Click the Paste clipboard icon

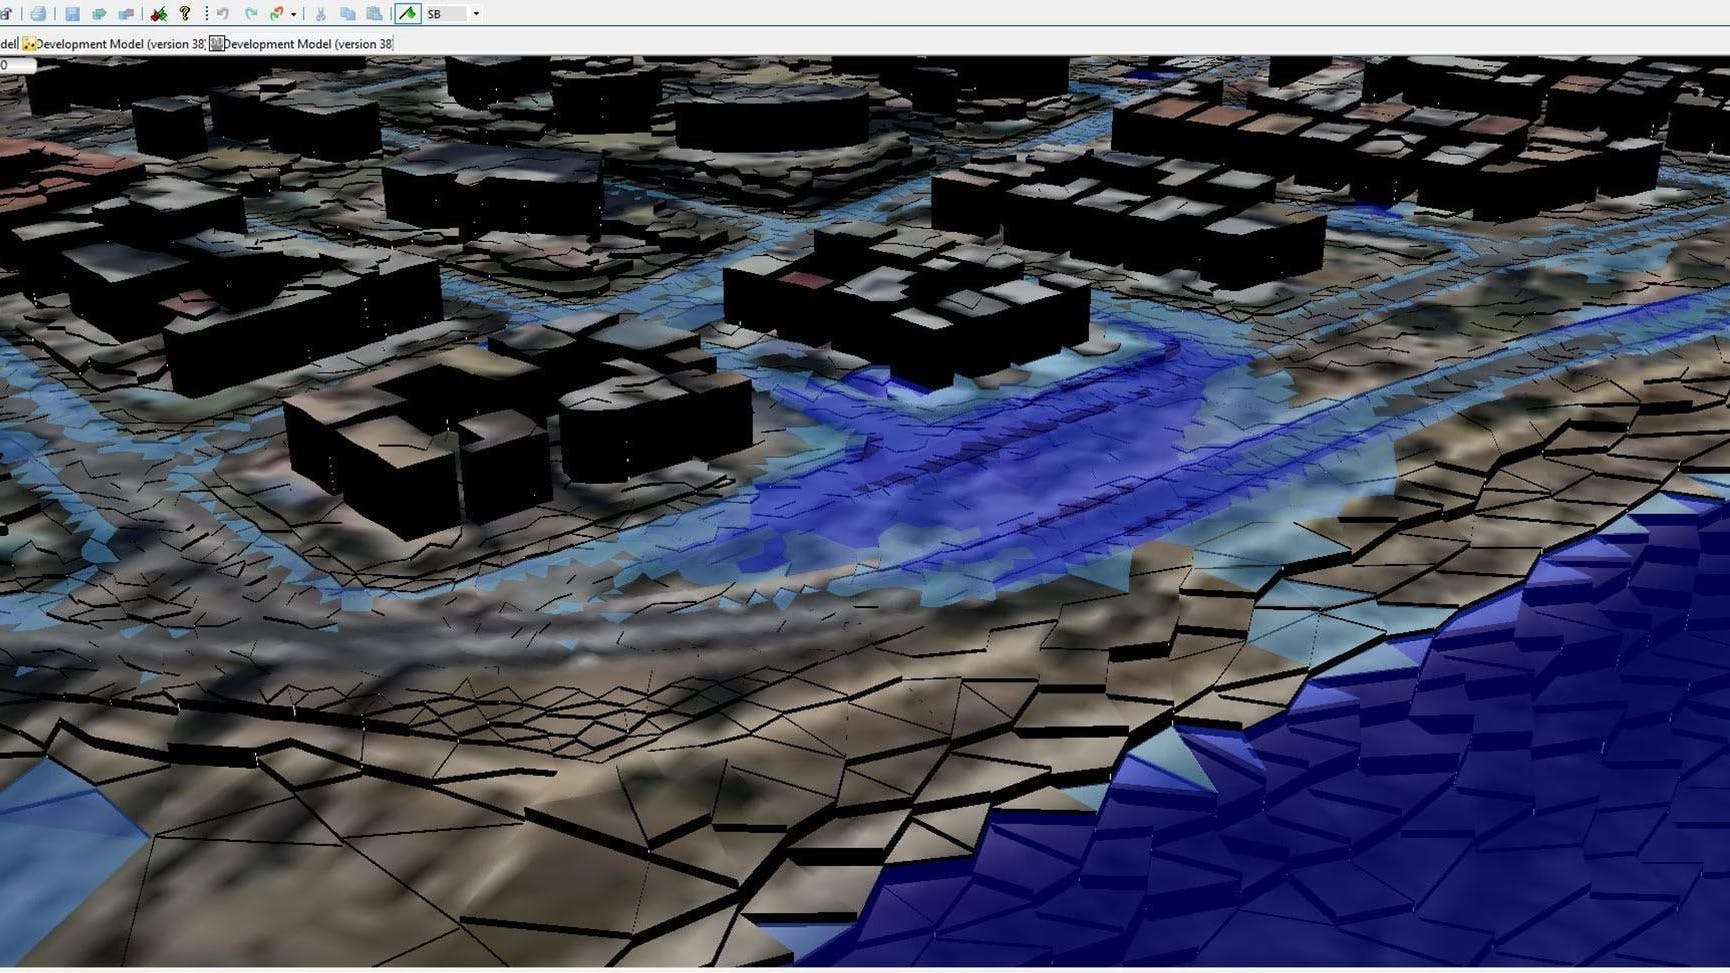pyautogui.click(x=374, y=14)
